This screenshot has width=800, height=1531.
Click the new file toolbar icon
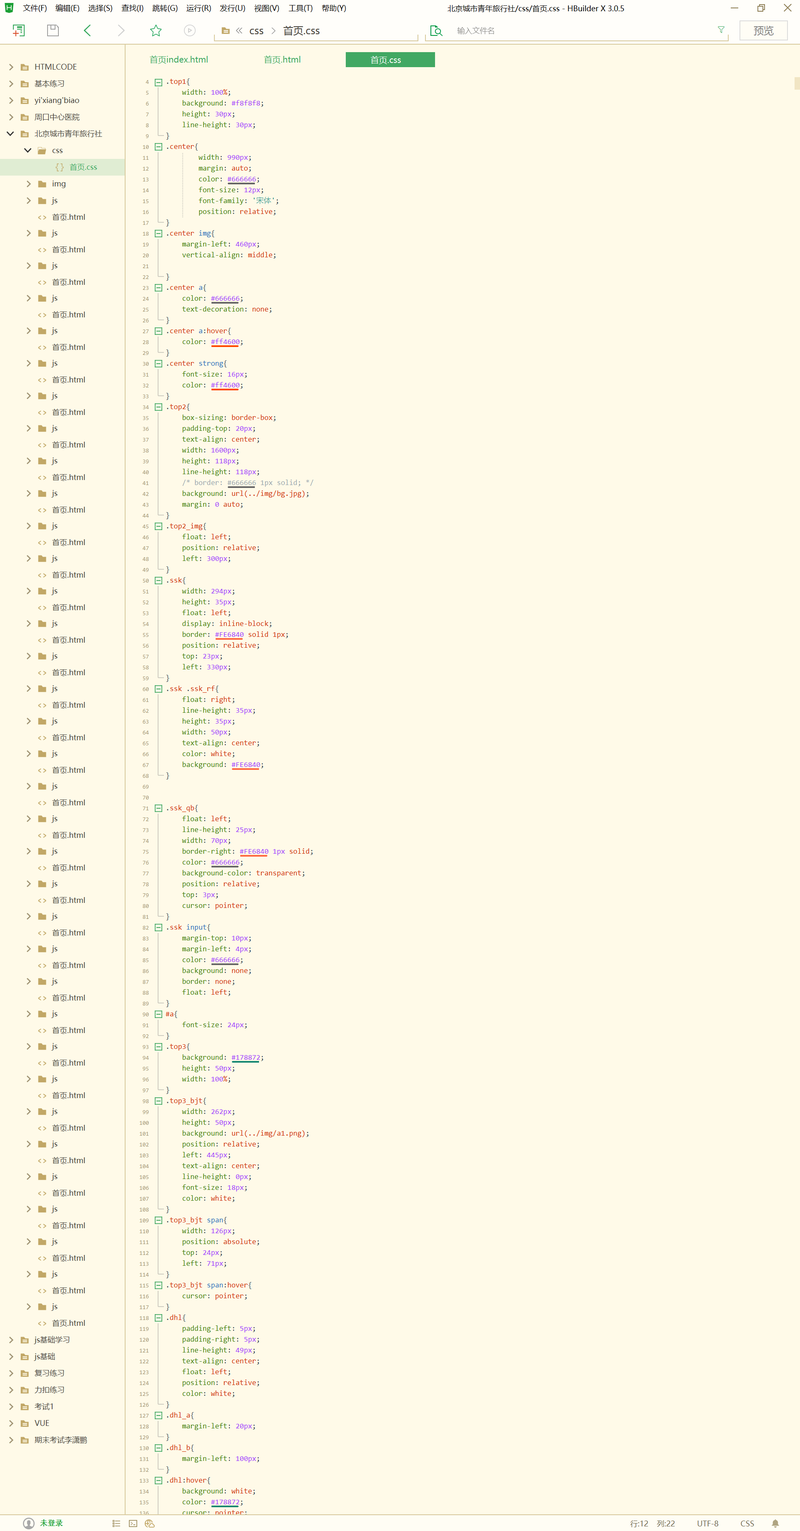pos(18,30)
